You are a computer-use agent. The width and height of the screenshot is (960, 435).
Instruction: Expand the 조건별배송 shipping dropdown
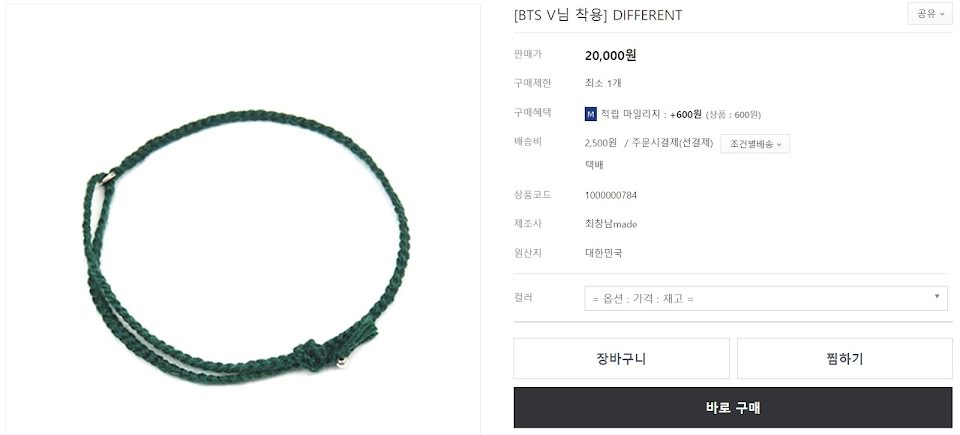point(755,144)
